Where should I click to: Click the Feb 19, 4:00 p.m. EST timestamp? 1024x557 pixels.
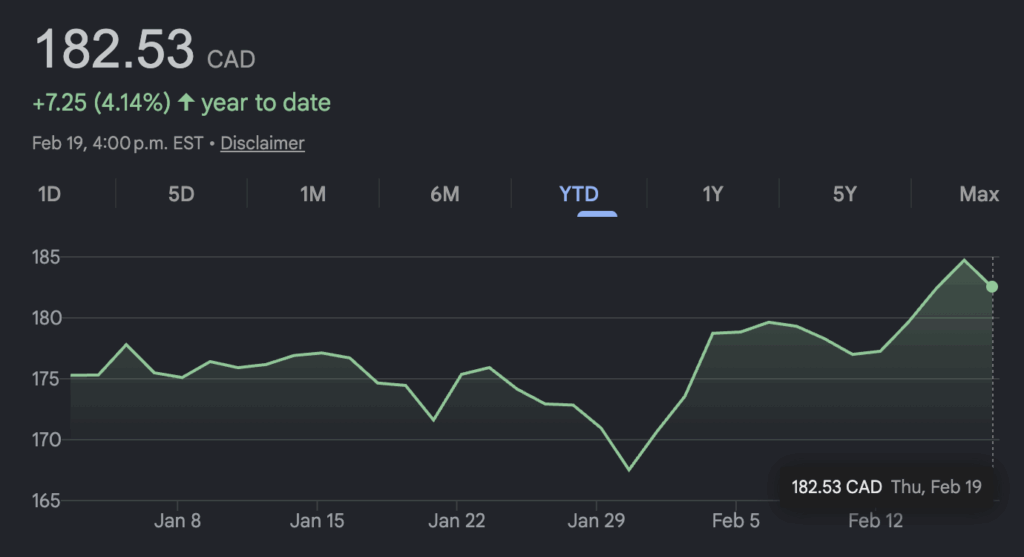coord(116,143)
